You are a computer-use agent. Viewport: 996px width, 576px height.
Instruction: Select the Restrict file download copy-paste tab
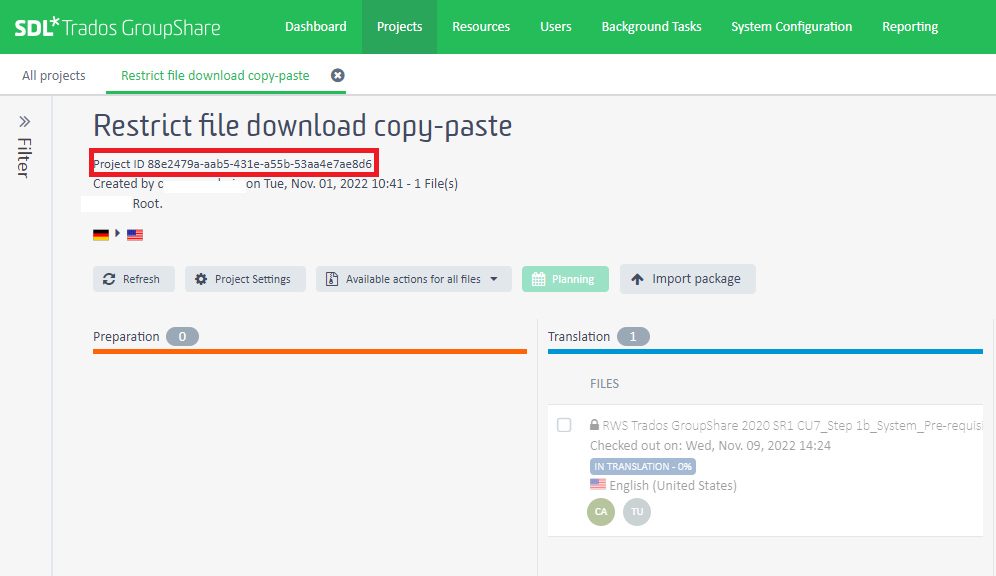pyautogui.click(x=215, y=76)
